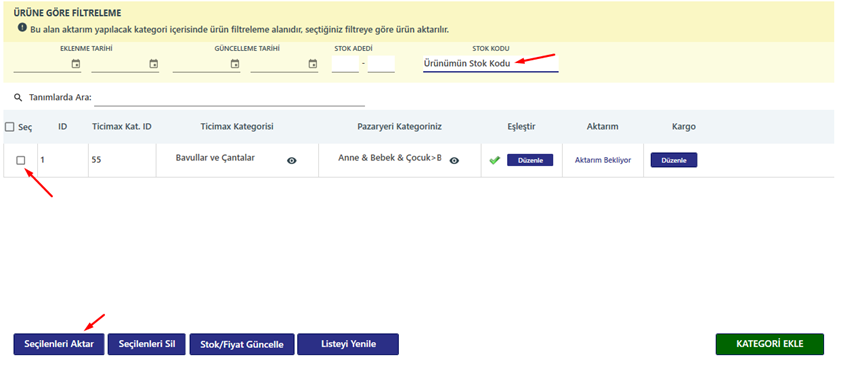Image resolution: width=841 pixels, height=368 pixels.
Task: Focus the Stok Kodu input field
Action: [x=490, y=64]
